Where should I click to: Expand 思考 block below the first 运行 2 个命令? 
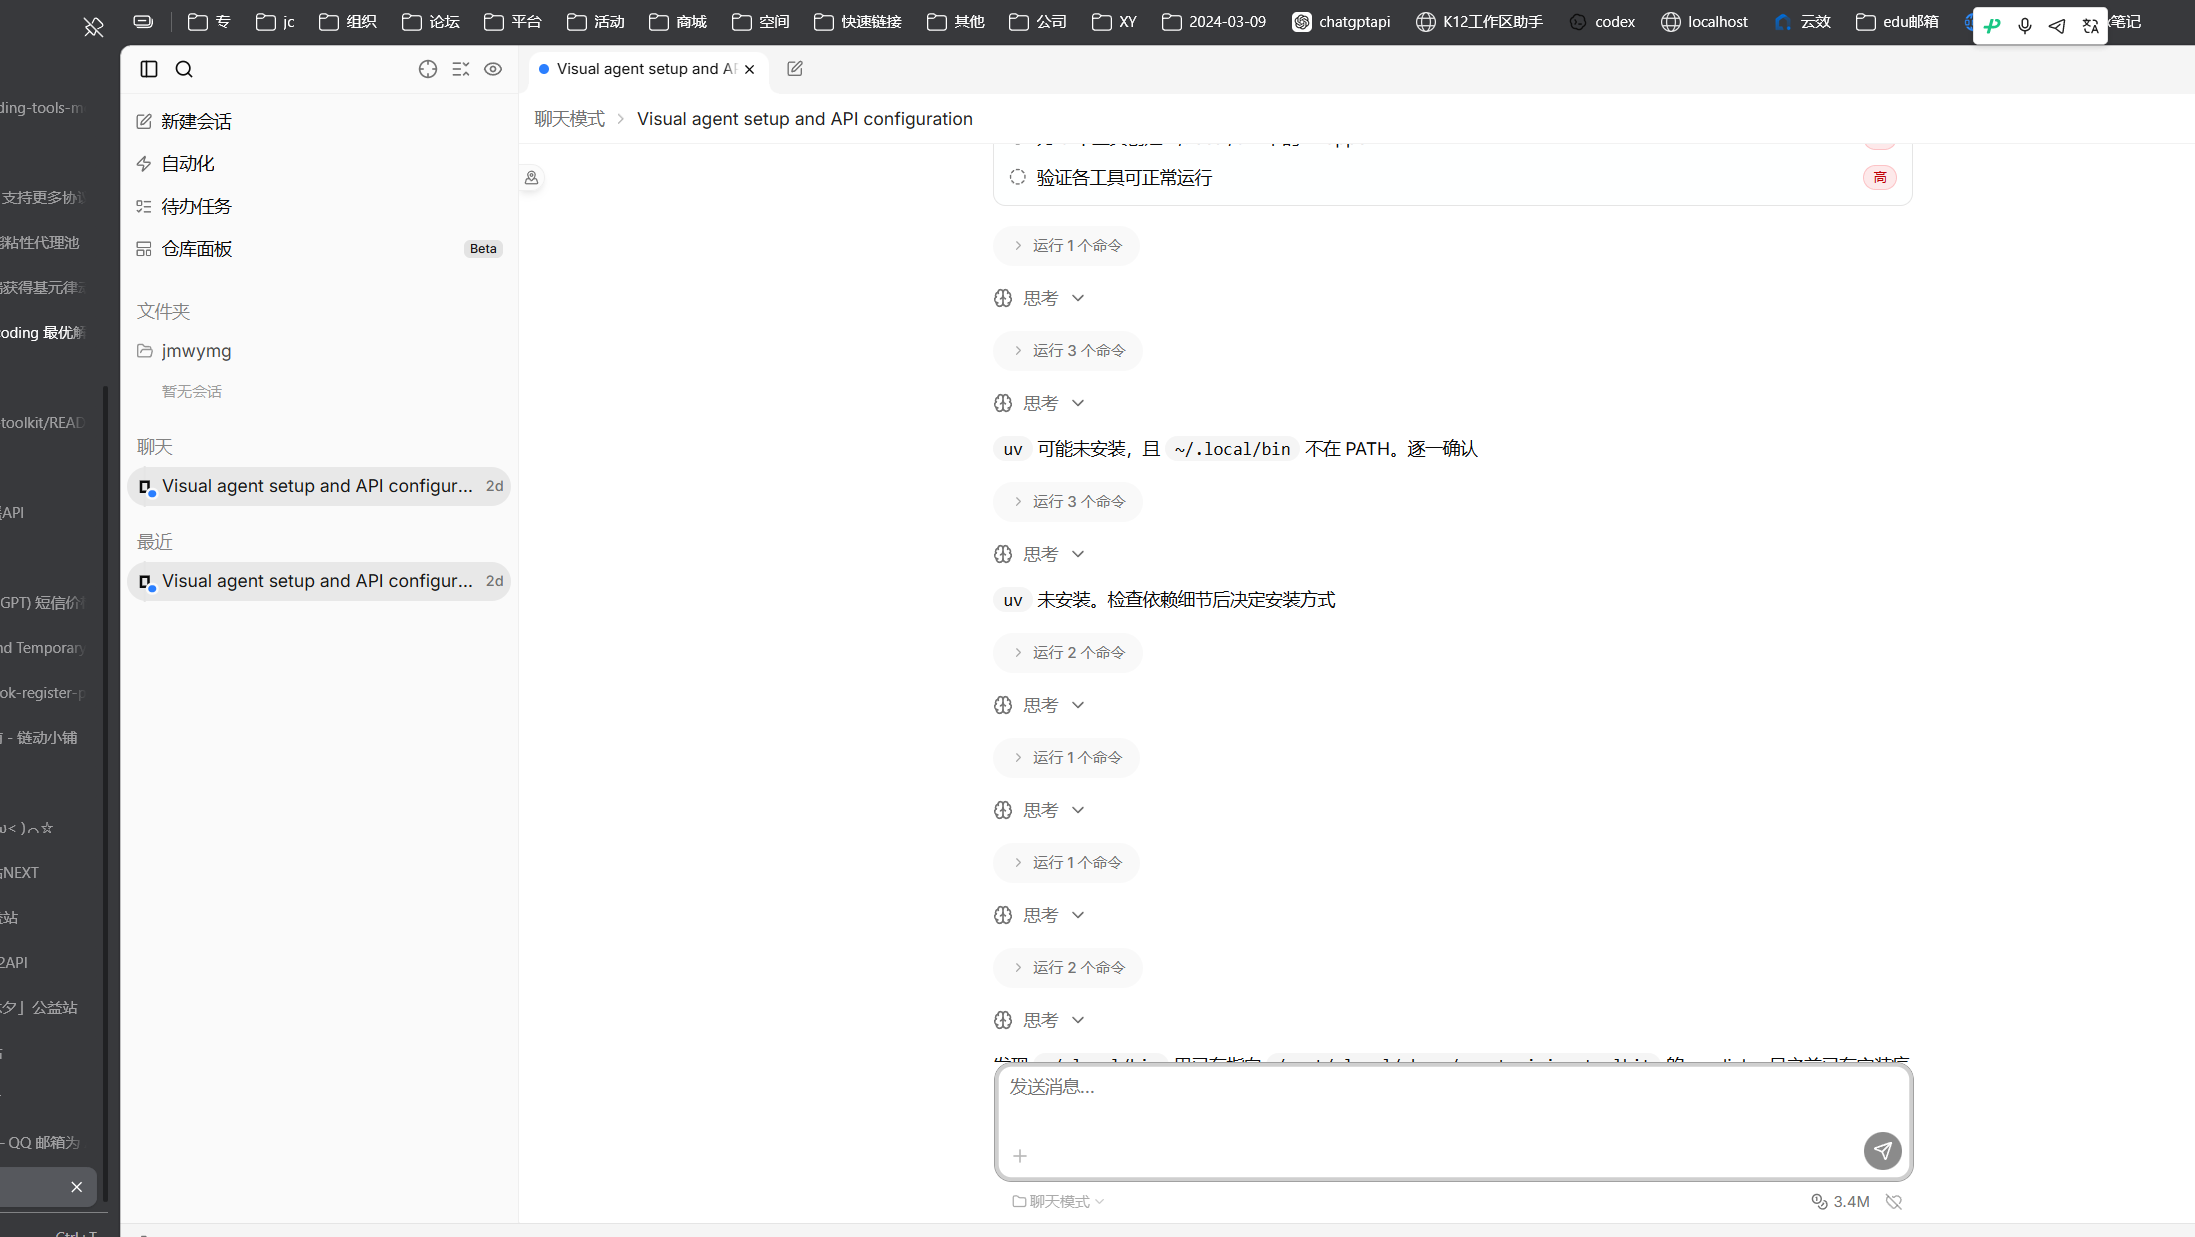(1039, 705)
